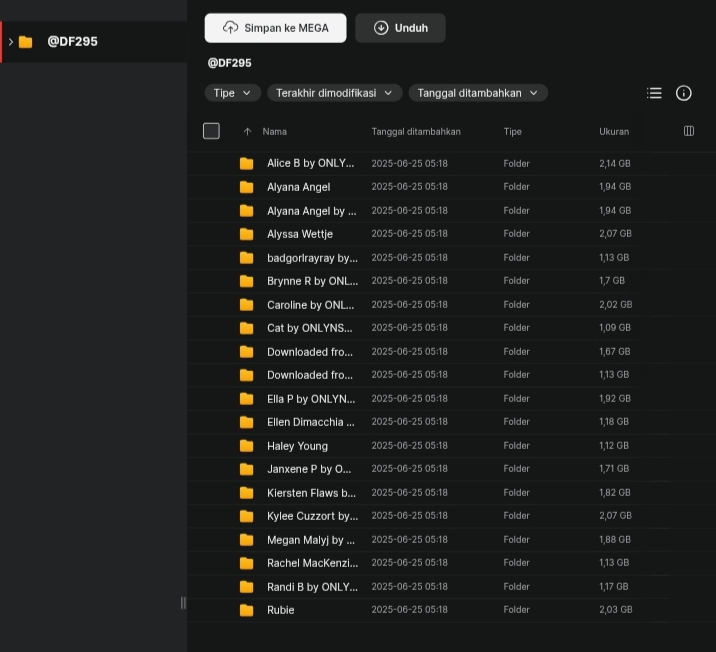716x652 pixels.
Task: Click folder icon of Janxene P row
Action: pyautogui.click(x=247, y=469)
